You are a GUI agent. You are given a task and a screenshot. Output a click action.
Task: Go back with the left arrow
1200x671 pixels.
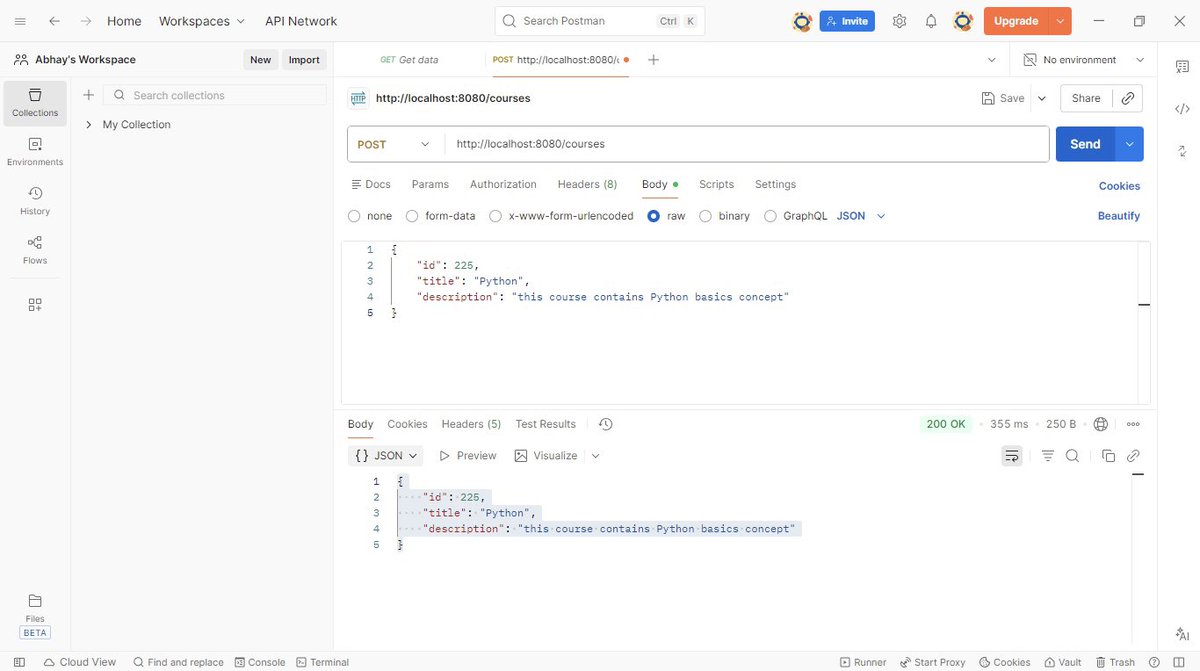coord(54,21)
